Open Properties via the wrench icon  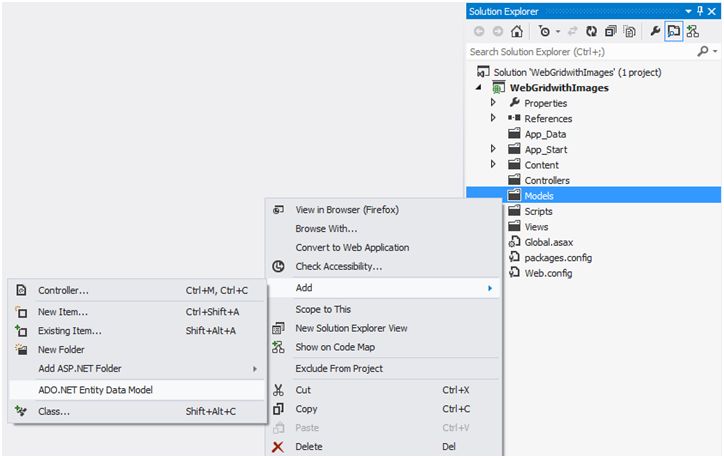655,31
